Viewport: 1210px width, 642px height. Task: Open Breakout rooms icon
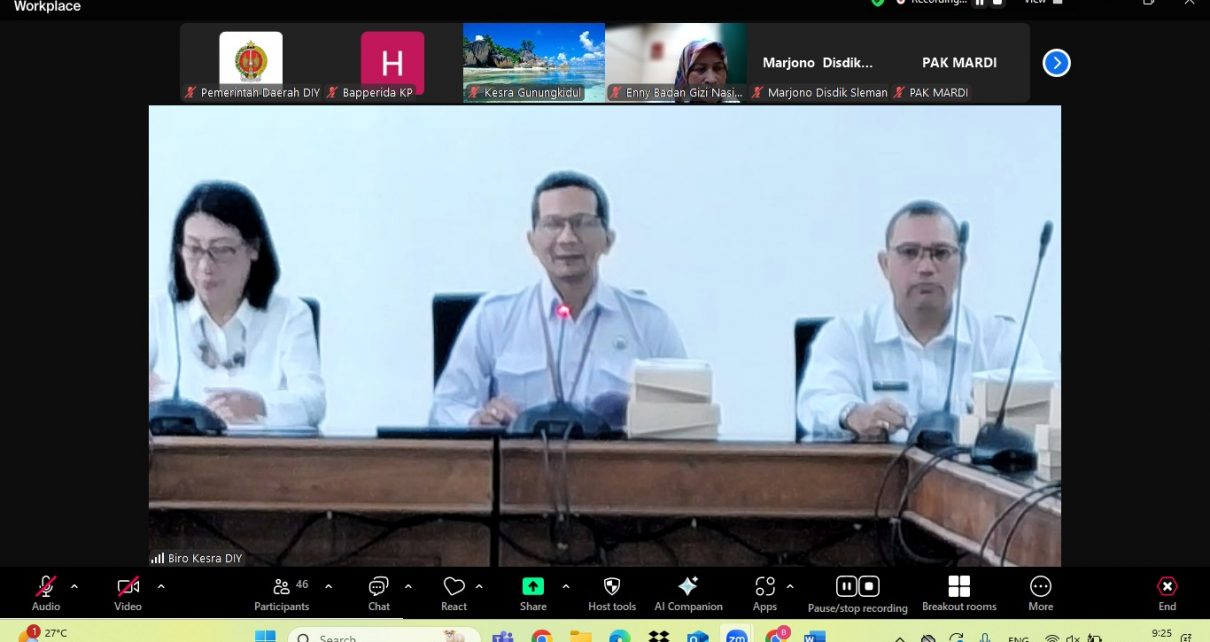959,587
